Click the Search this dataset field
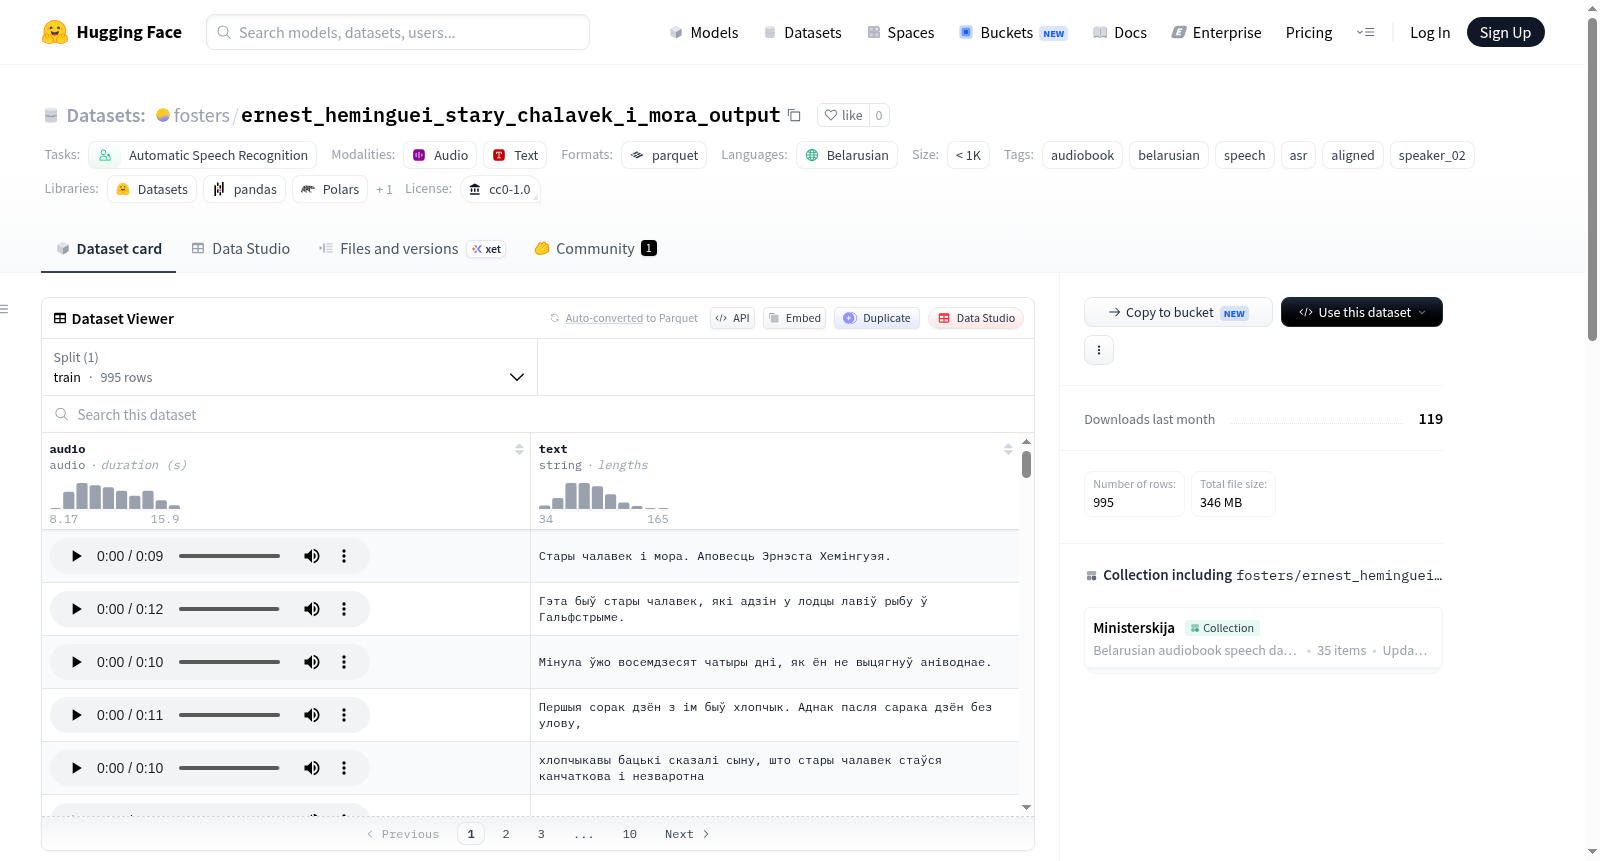Viewport: 1600px width, 861px height. pos(538,414)
